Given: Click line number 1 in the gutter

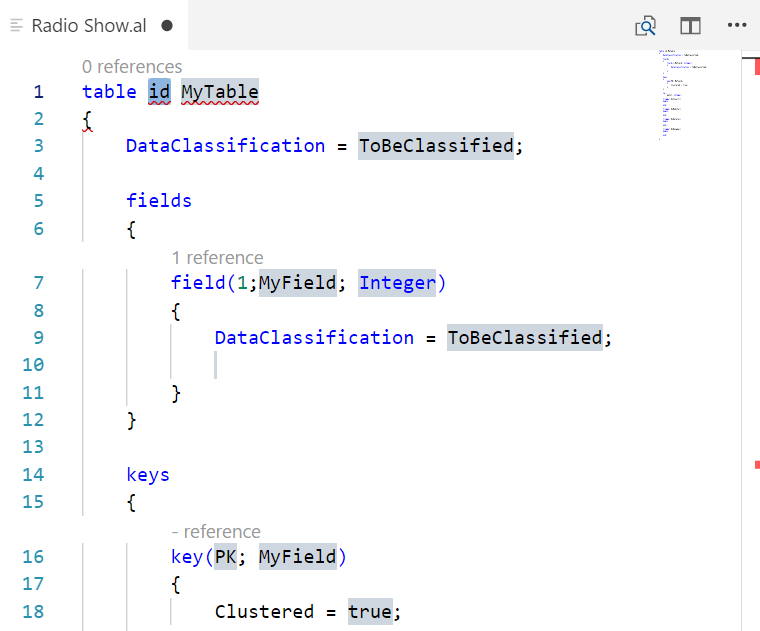Looking at the screenshot, I should pyautogui.click(x=39, y=92).
